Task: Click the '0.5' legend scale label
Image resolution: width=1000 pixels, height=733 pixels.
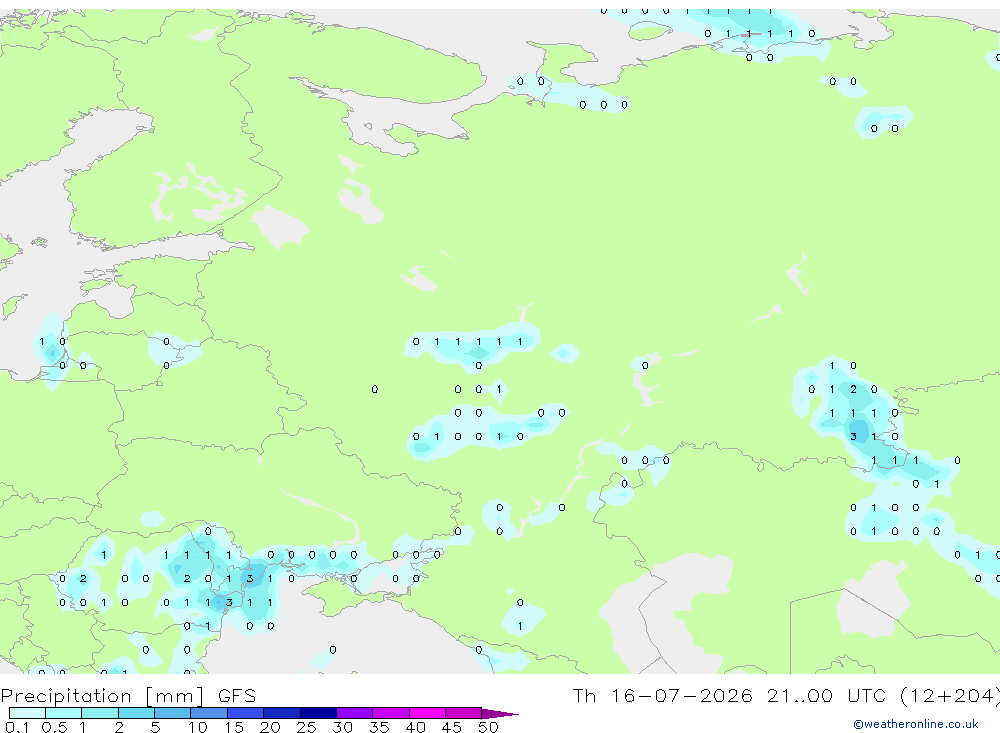Action: [x=54, y=727]
